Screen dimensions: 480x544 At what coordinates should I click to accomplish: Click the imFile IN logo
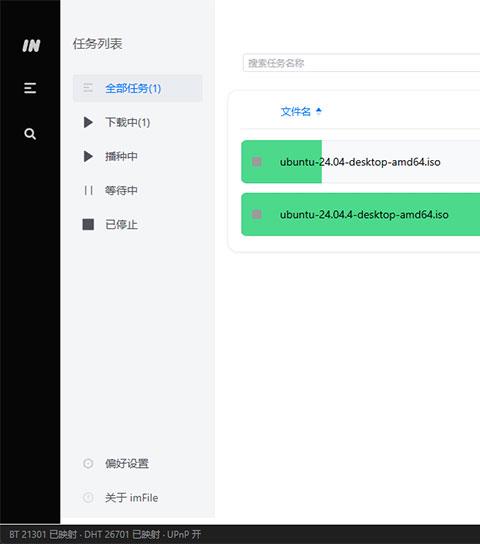31,45
